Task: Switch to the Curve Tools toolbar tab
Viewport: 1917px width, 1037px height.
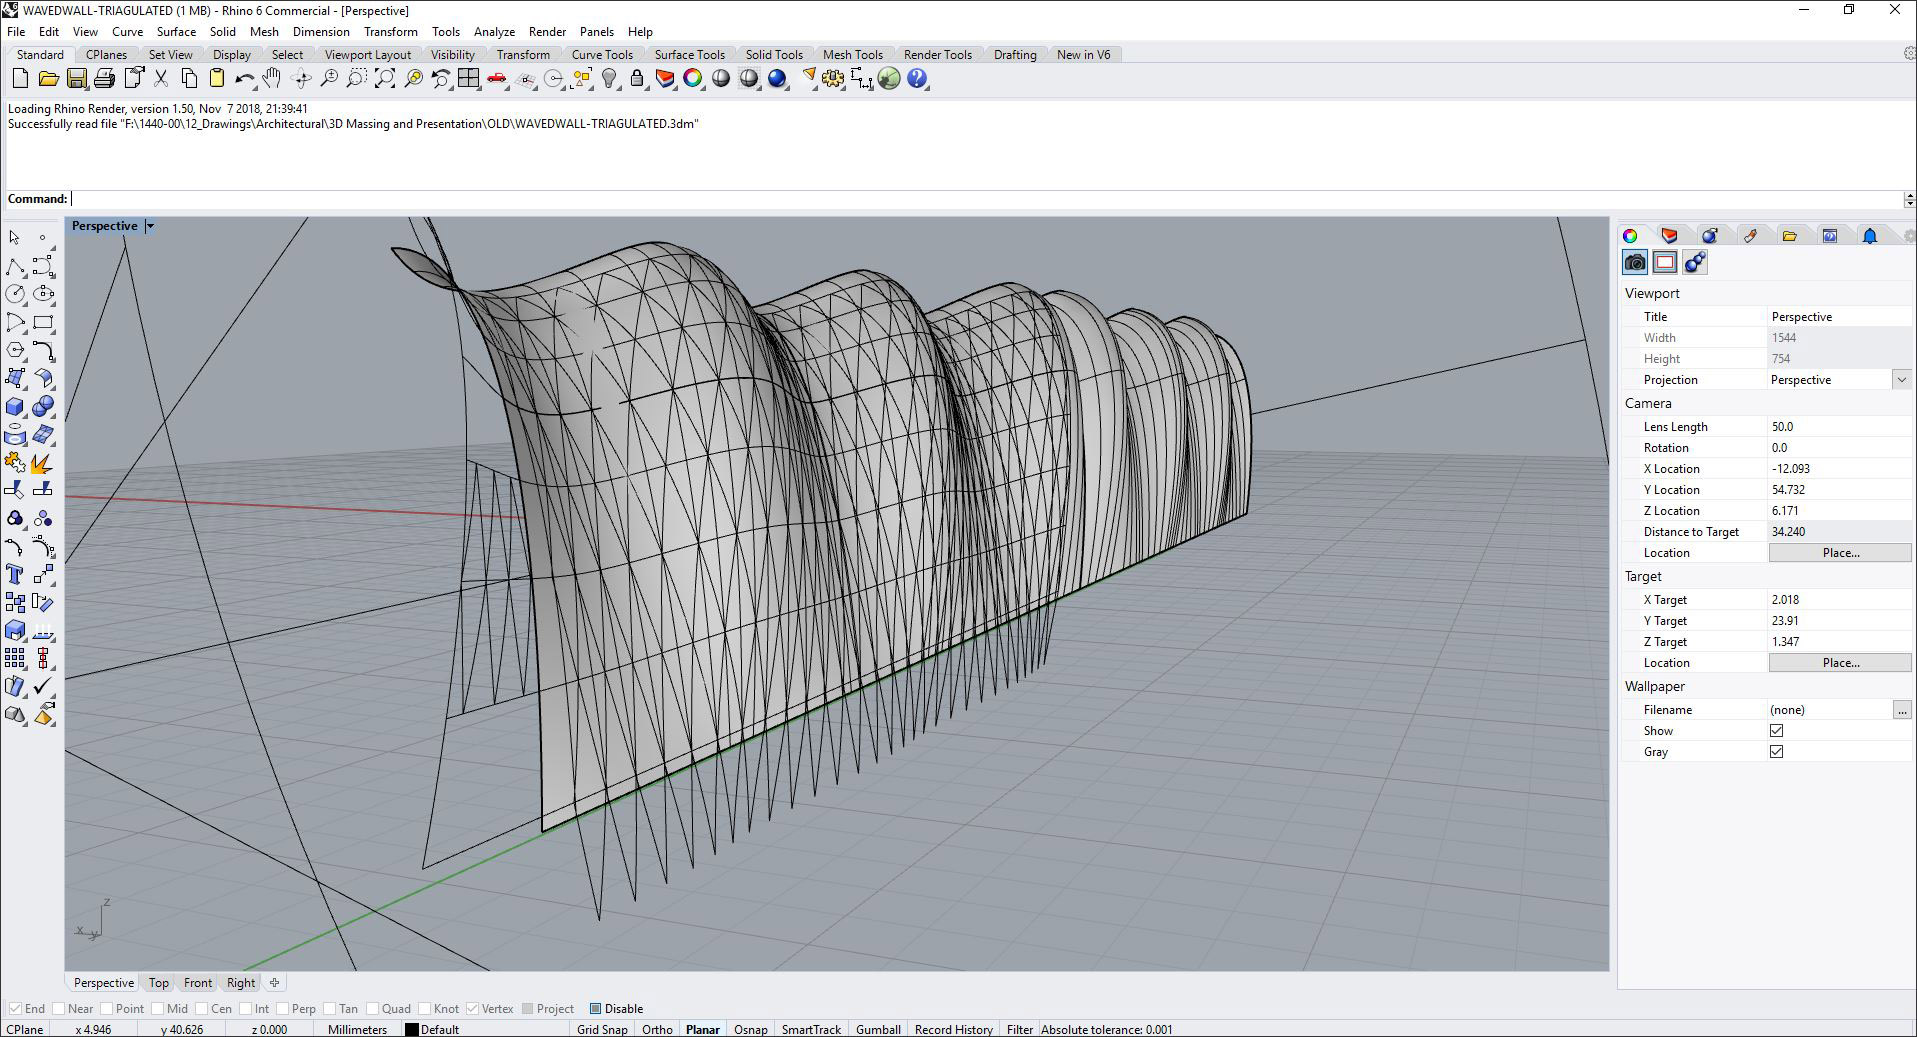Action: 602,55
